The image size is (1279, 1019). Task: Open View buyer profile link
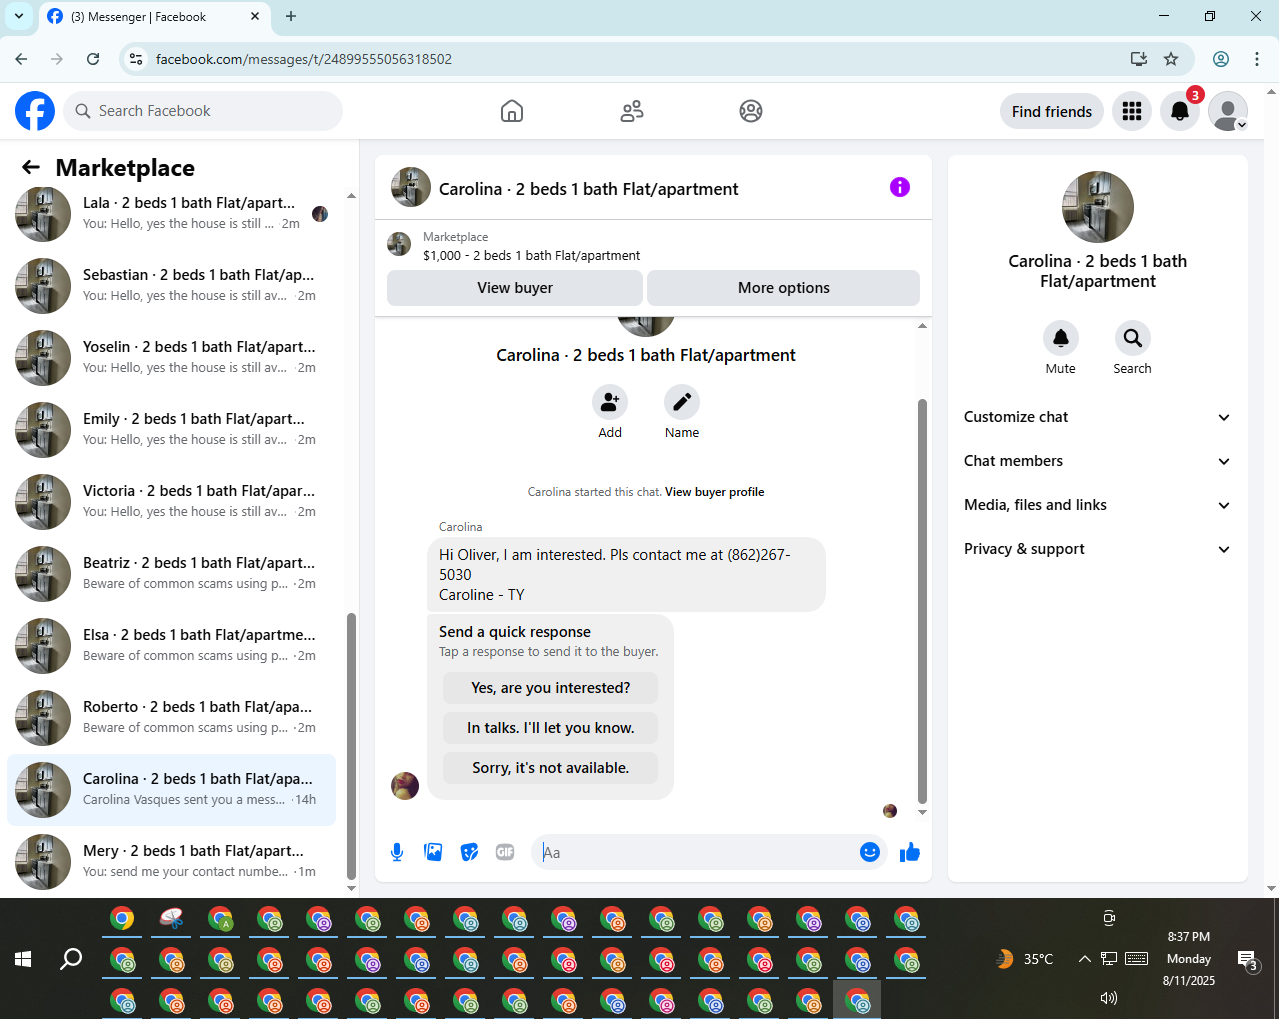[715, 492]
